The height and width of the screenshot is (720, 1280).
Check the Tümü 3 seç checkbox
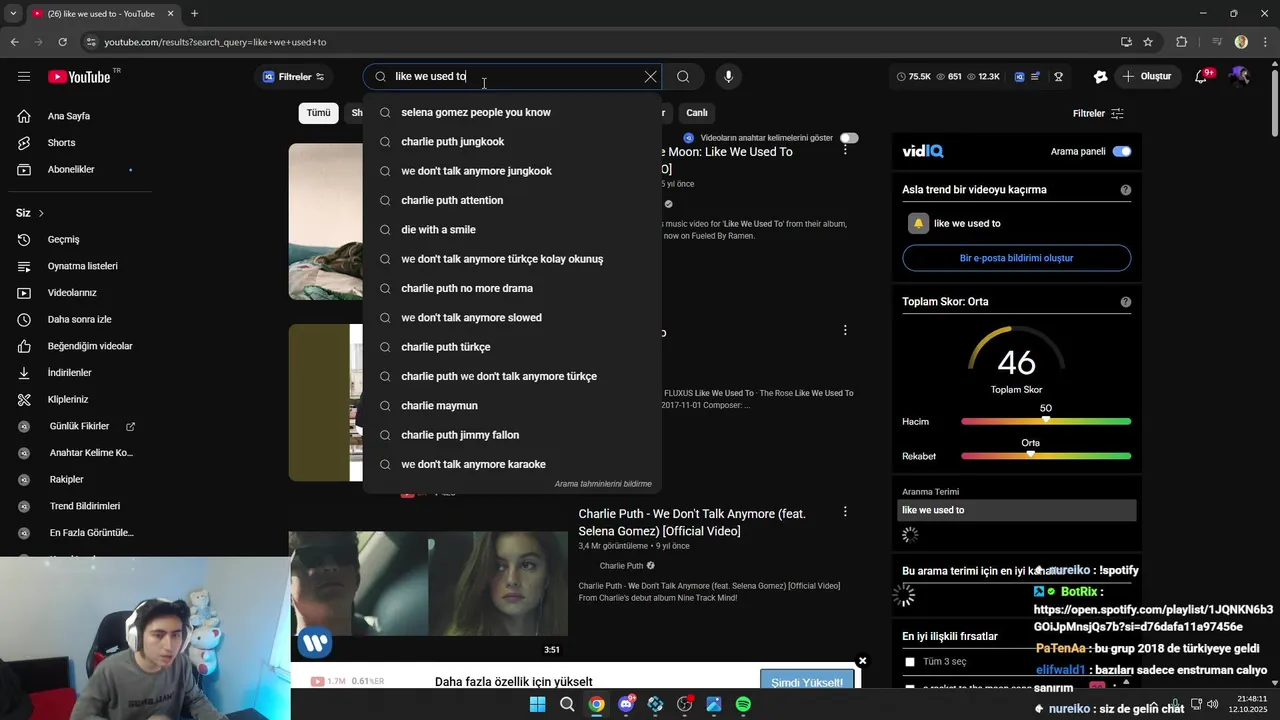(910, 662)
